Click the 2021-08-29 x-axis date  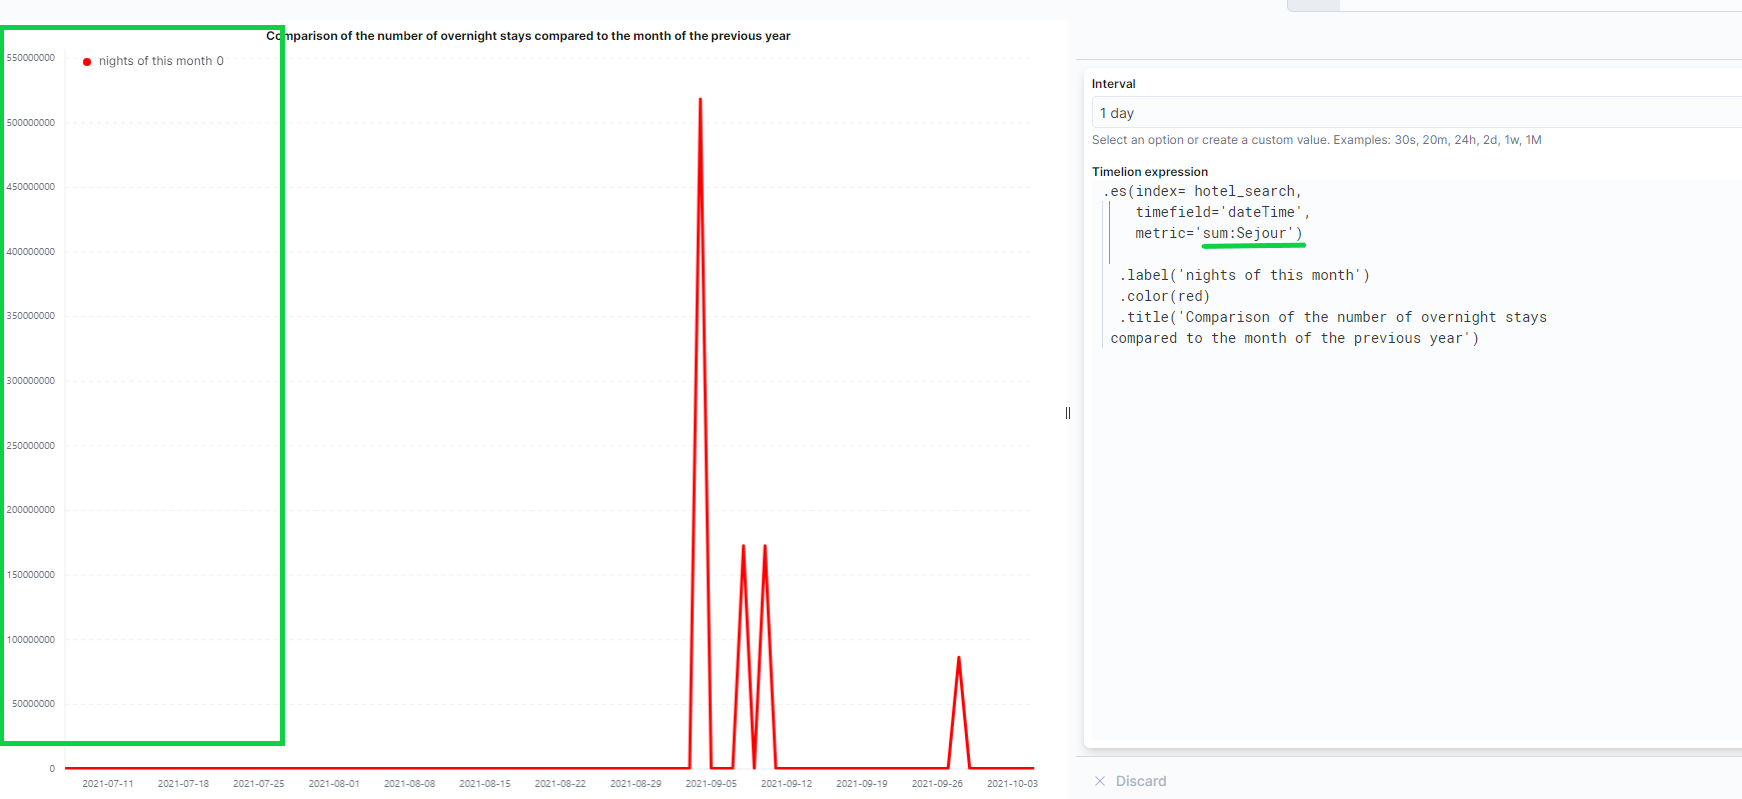[x=636, y=784]
